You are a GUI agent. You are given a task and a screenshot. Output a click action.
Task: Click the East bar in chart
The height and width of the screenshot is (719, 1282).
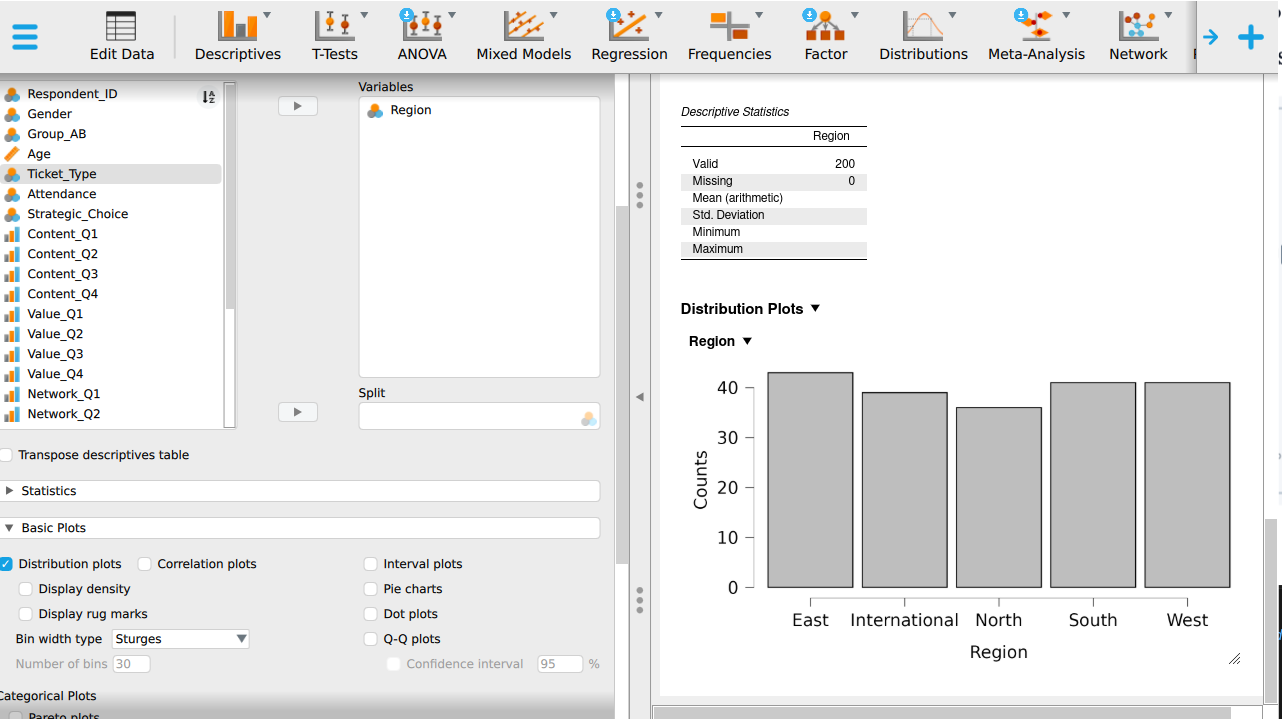pyautogui.click(x=810, y=480)
